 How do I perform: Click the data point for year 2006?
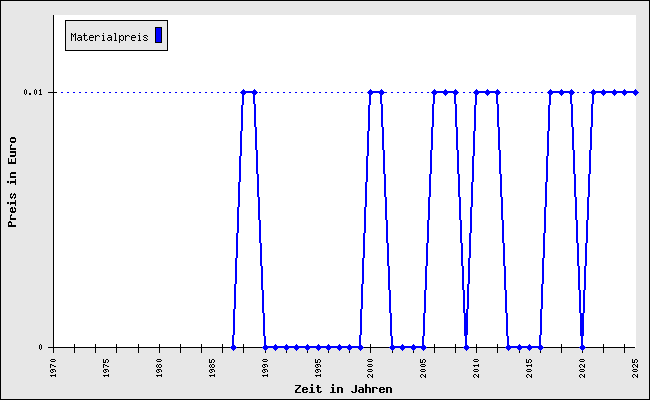pyautogui.click(x=434, y=92)
